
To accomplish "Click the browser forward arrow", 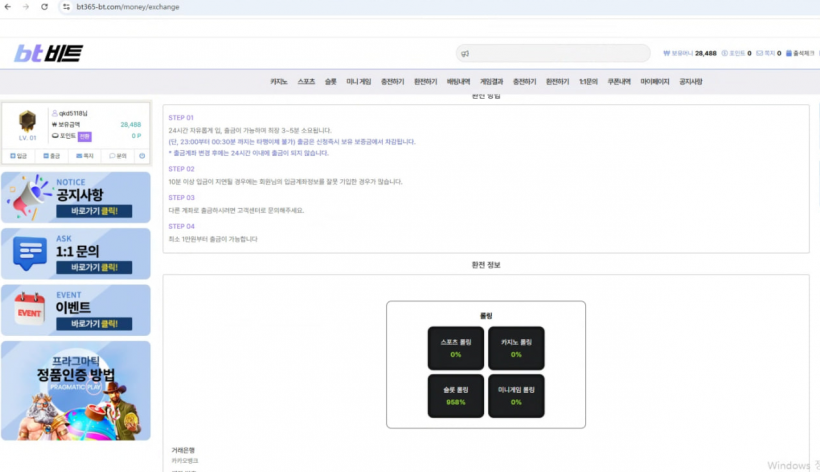I will [x=26, y=7].
